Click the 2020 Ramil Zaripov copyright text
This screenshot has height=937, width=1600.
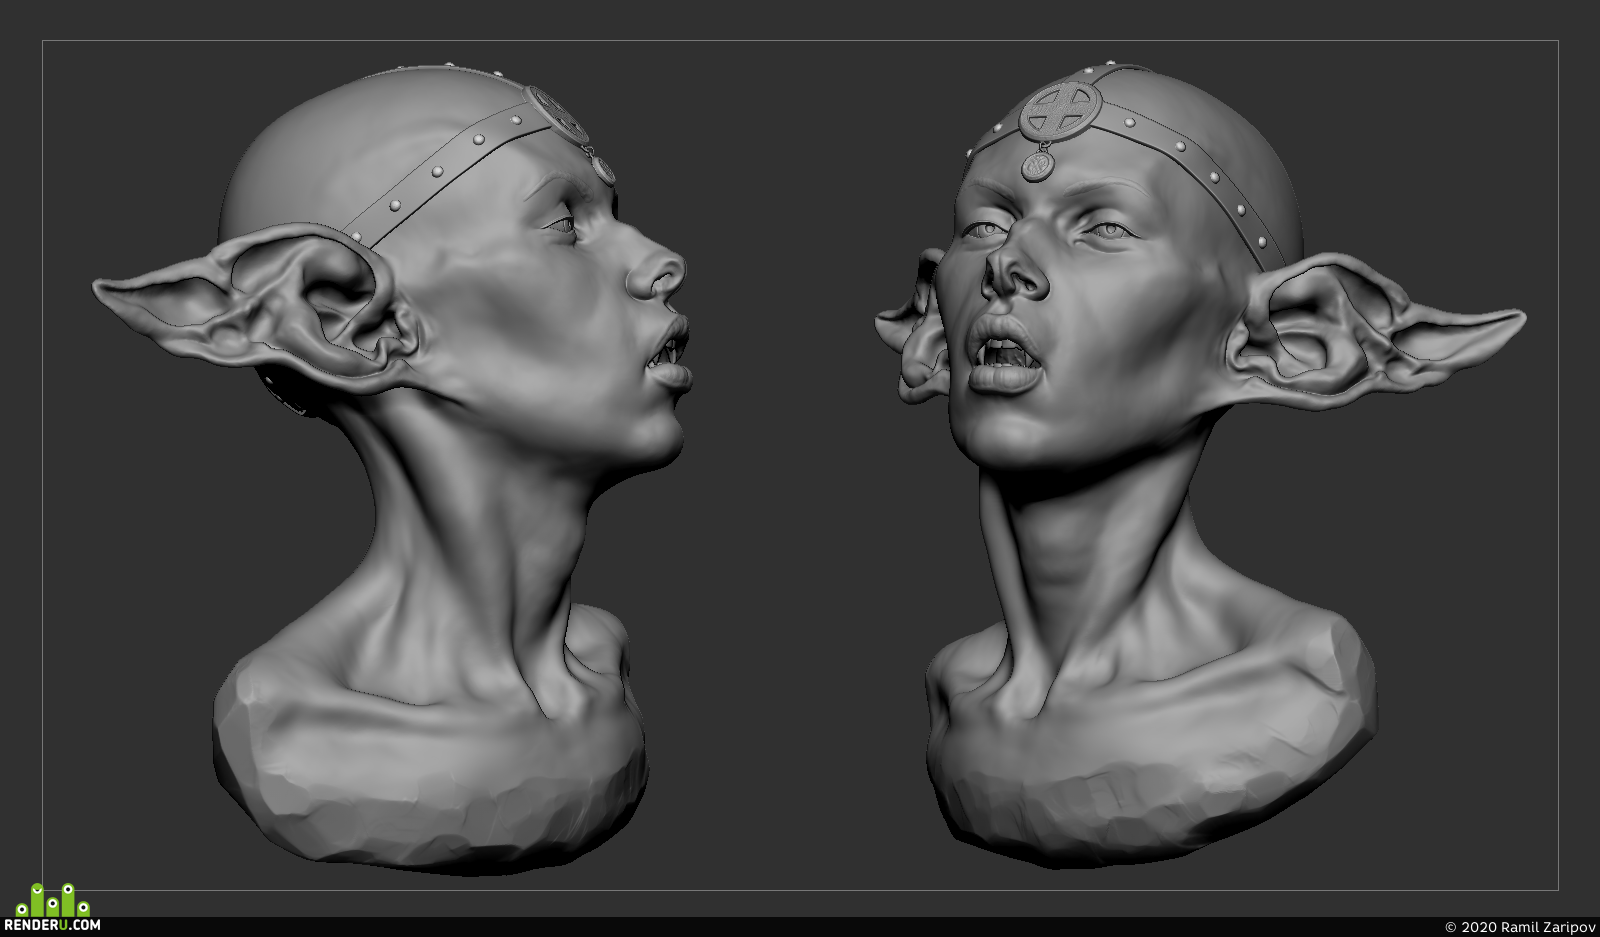tap(1520, 927)
